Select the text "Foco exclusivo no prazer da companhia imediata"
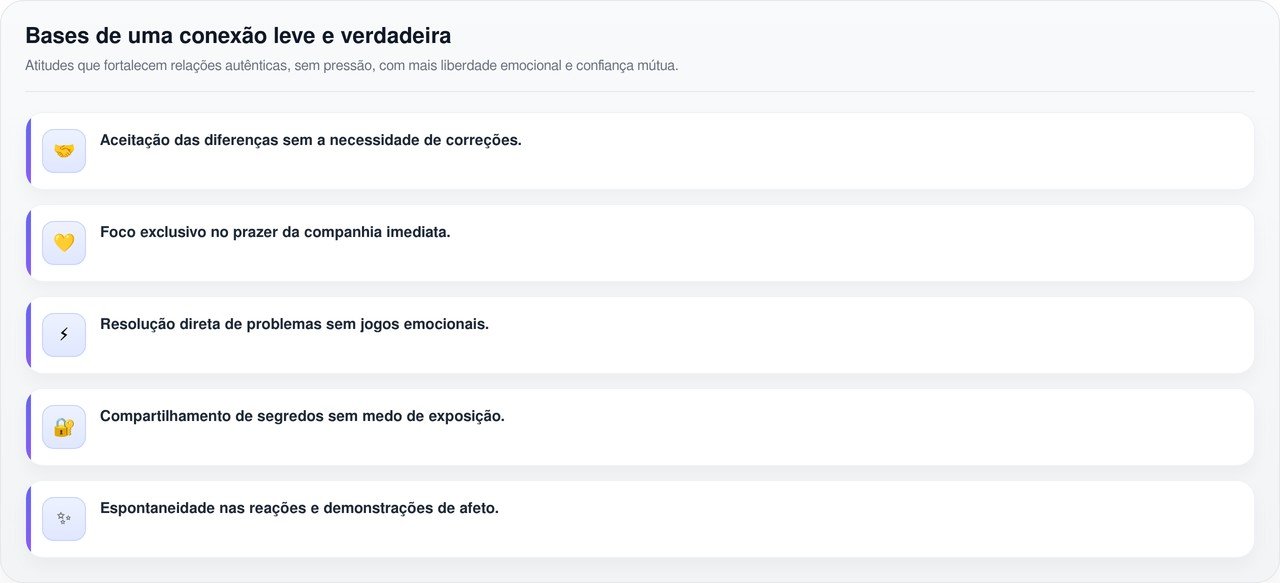Image resolution: width=1280 pixels, height=583 pixels. point(275,232)
